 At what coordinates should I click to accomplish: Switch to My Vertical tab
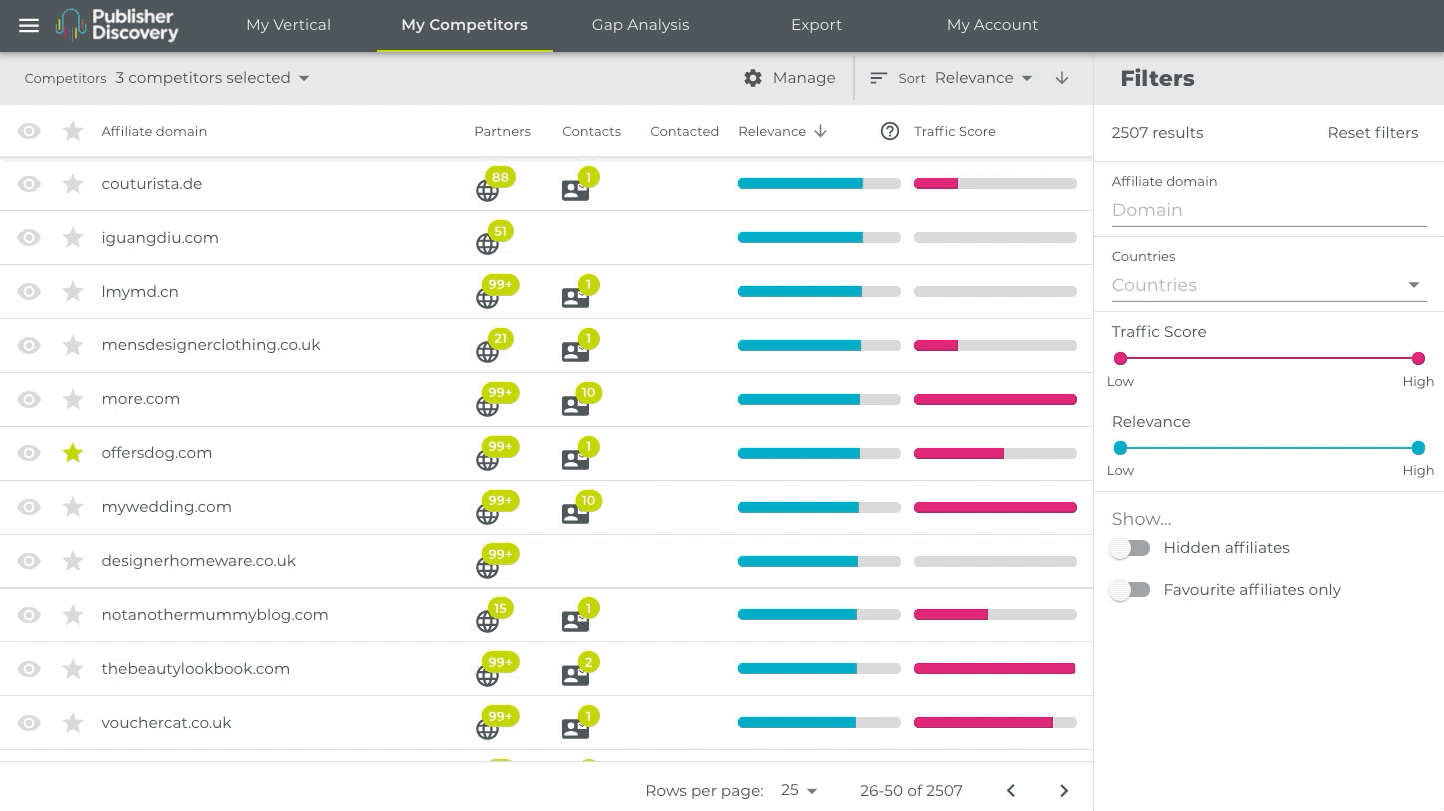click(x=288, y=25)
